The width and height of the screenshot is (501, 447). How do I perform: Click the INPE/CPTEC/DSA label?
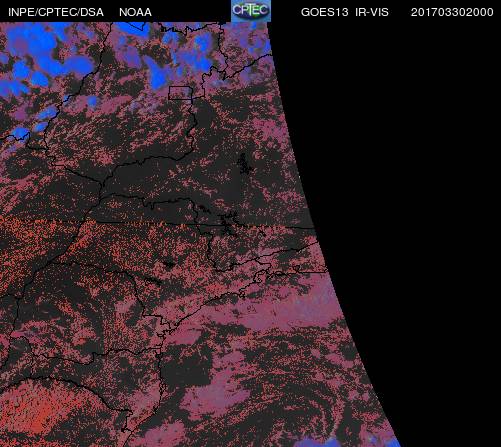56,12
